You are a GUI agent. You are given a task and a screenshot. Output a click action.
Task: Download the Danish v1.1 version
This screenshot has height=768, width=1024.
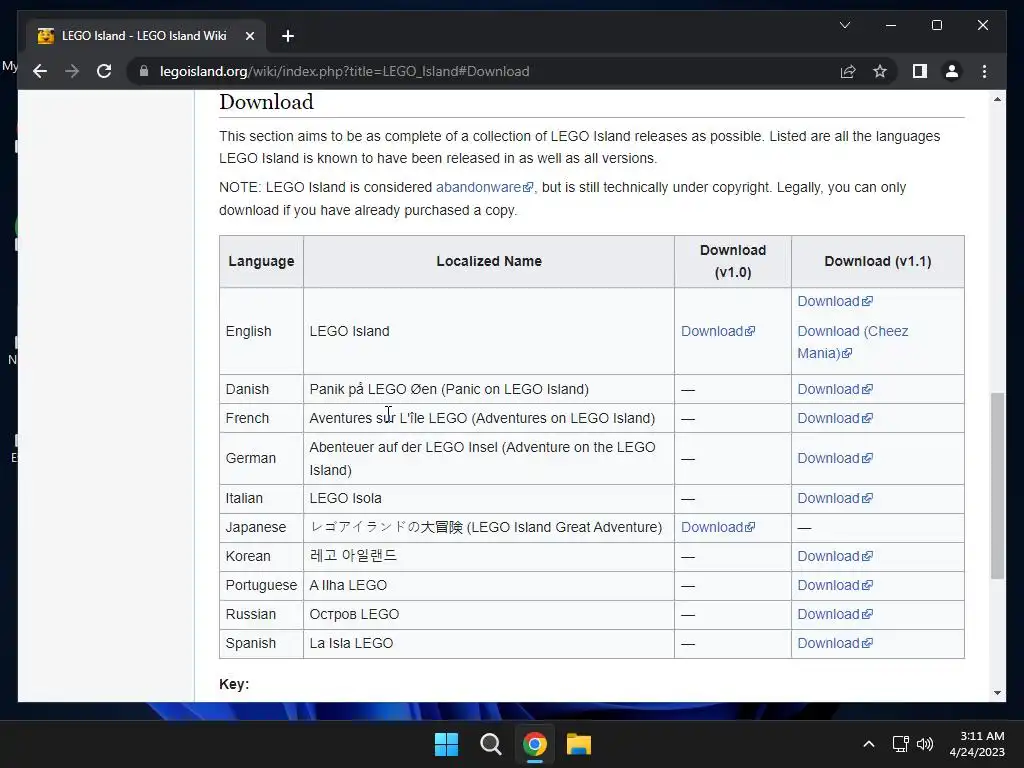pos(835,389)
